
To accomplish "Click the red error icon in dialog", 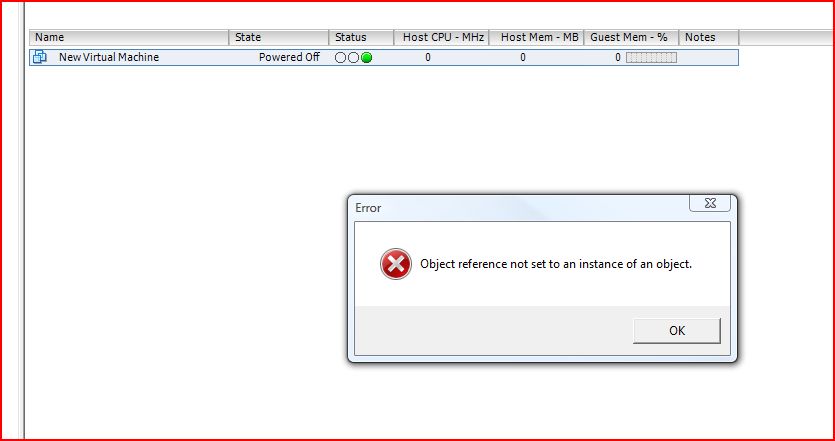I will (396, 264).
